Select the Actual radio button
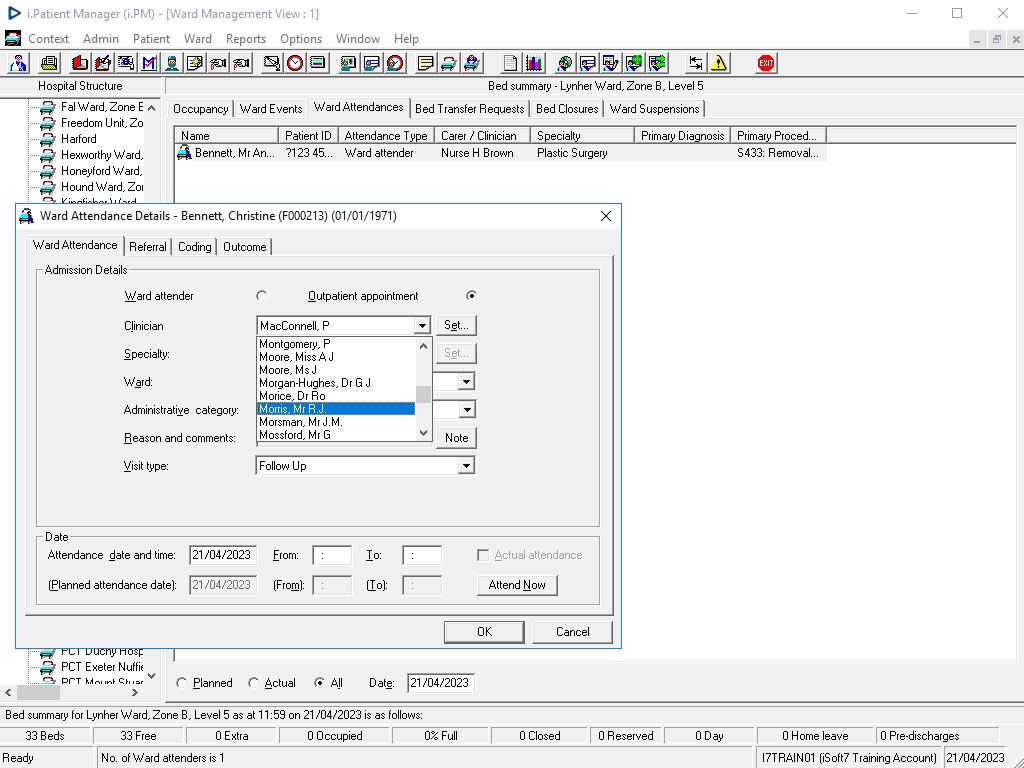The width and height of the screenshot is (1024, 768). pos(253,682)
